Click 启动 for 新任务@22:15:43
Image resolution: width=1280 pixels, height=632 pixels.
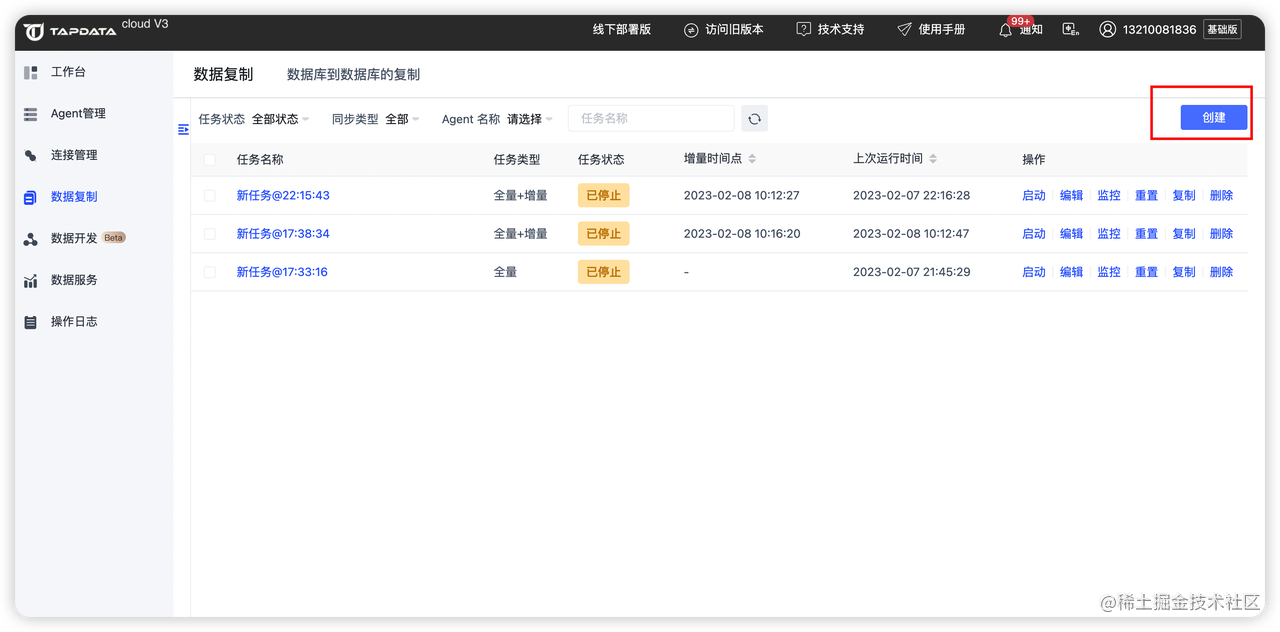point(1034,195)
